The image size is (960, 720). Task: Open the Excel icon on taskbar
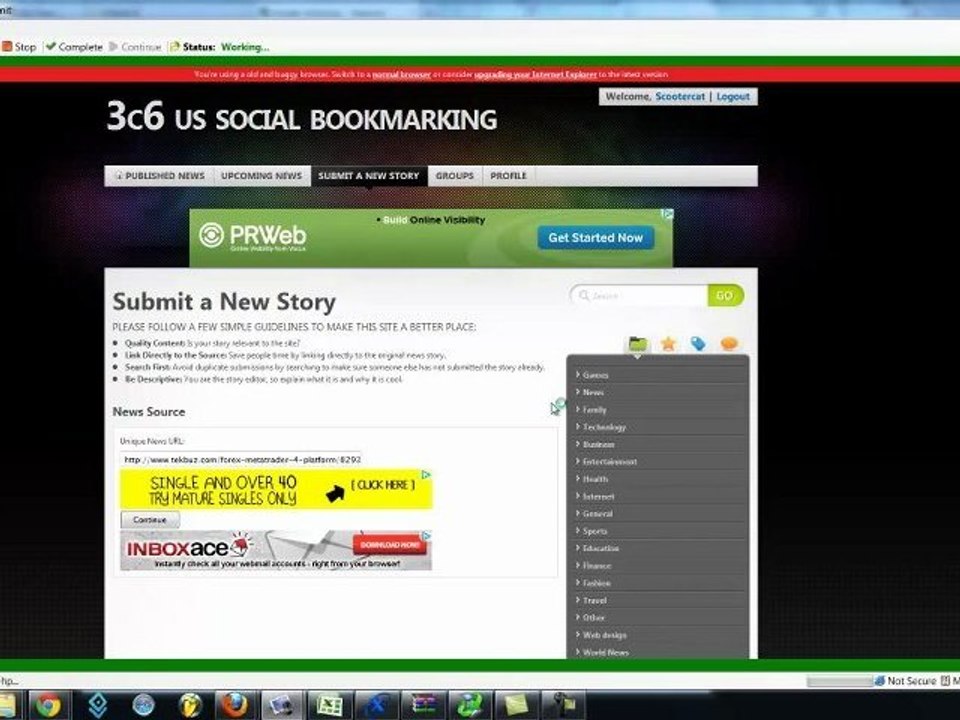[329, 705]
